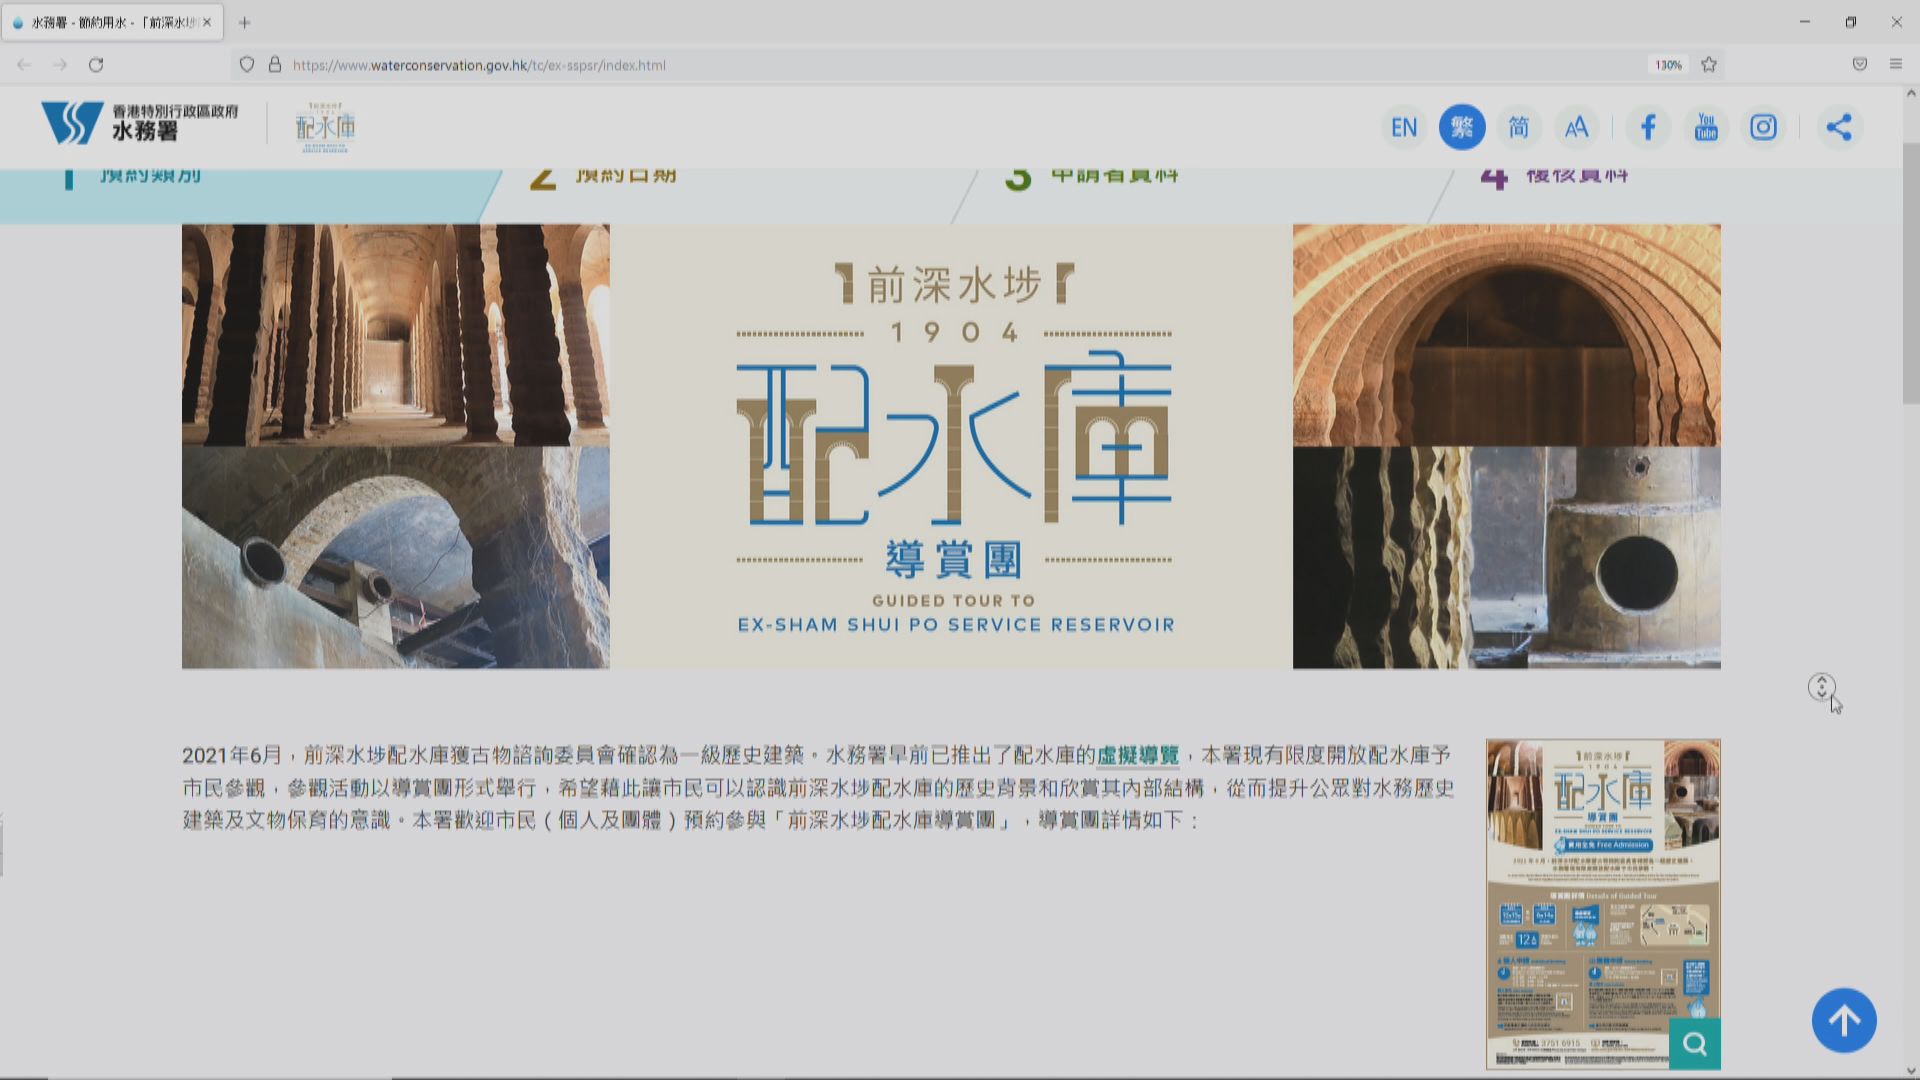Click the share icon in header
The width and height of the screenshot is (1920, 1080).
click(x=1839, y=127)
